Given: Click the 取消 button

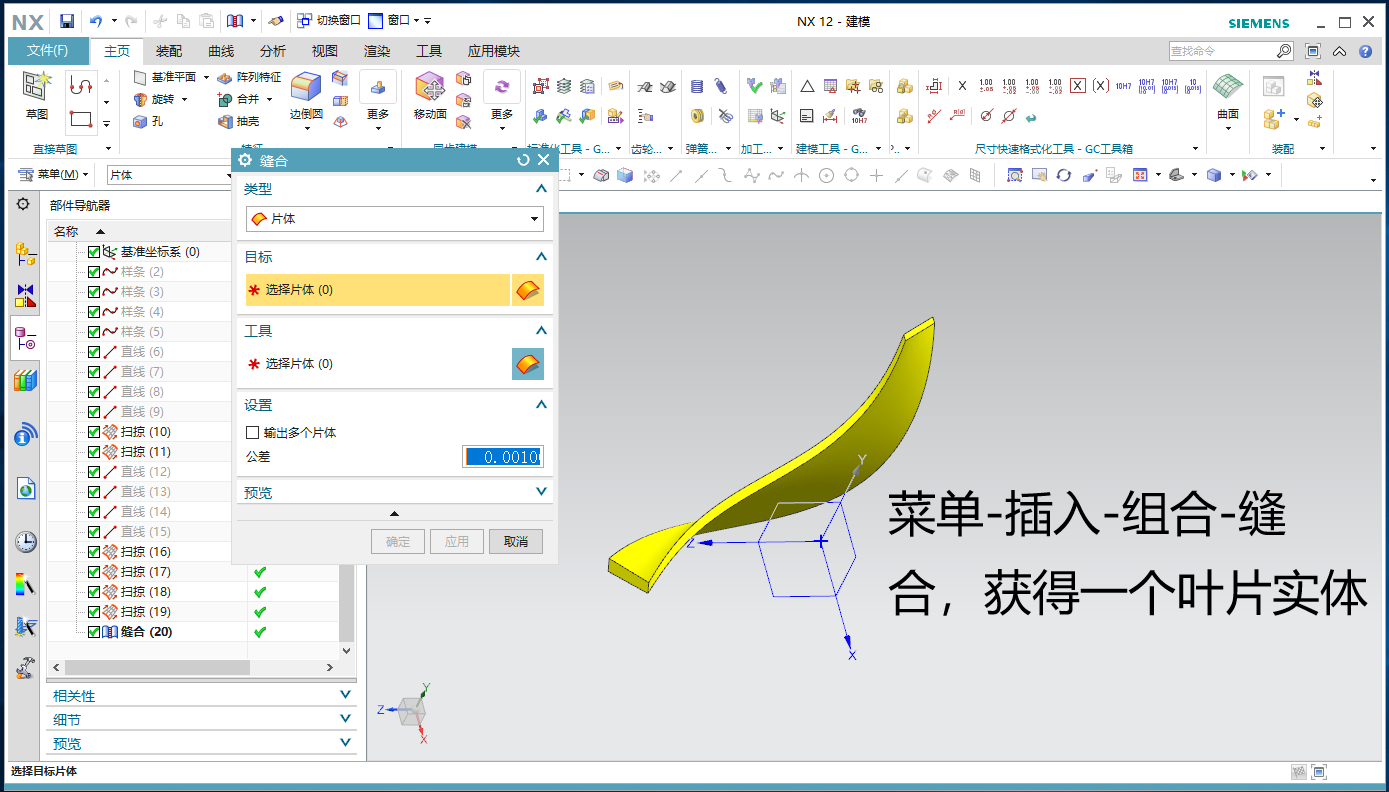Looking at the screenshot, I should 515,541.
